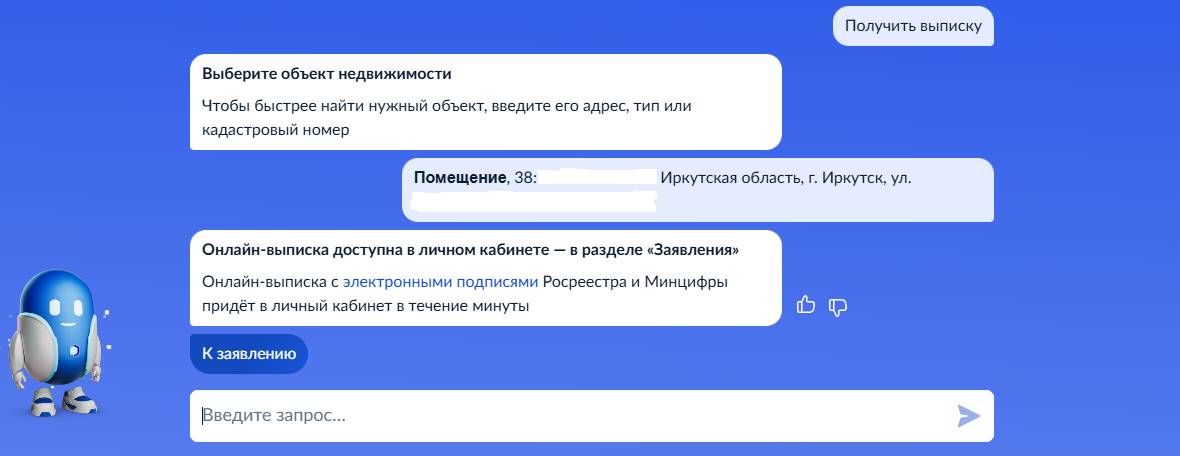Click the robot mascot's sneakers
The width and height of the screenshot is (1180, 456).
click(58, 402)
